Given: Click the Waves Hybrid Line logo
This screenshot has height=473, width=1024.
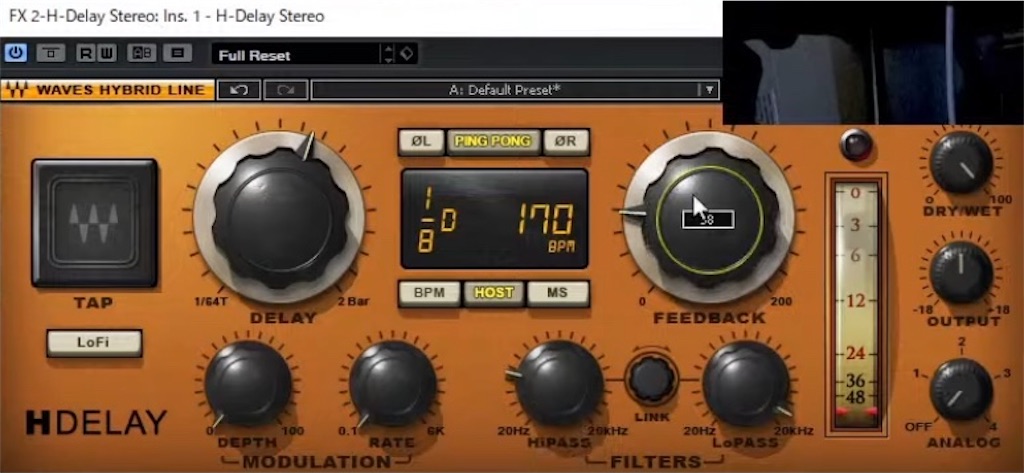Looking at the screenshot, I should [x=108, y=90].
